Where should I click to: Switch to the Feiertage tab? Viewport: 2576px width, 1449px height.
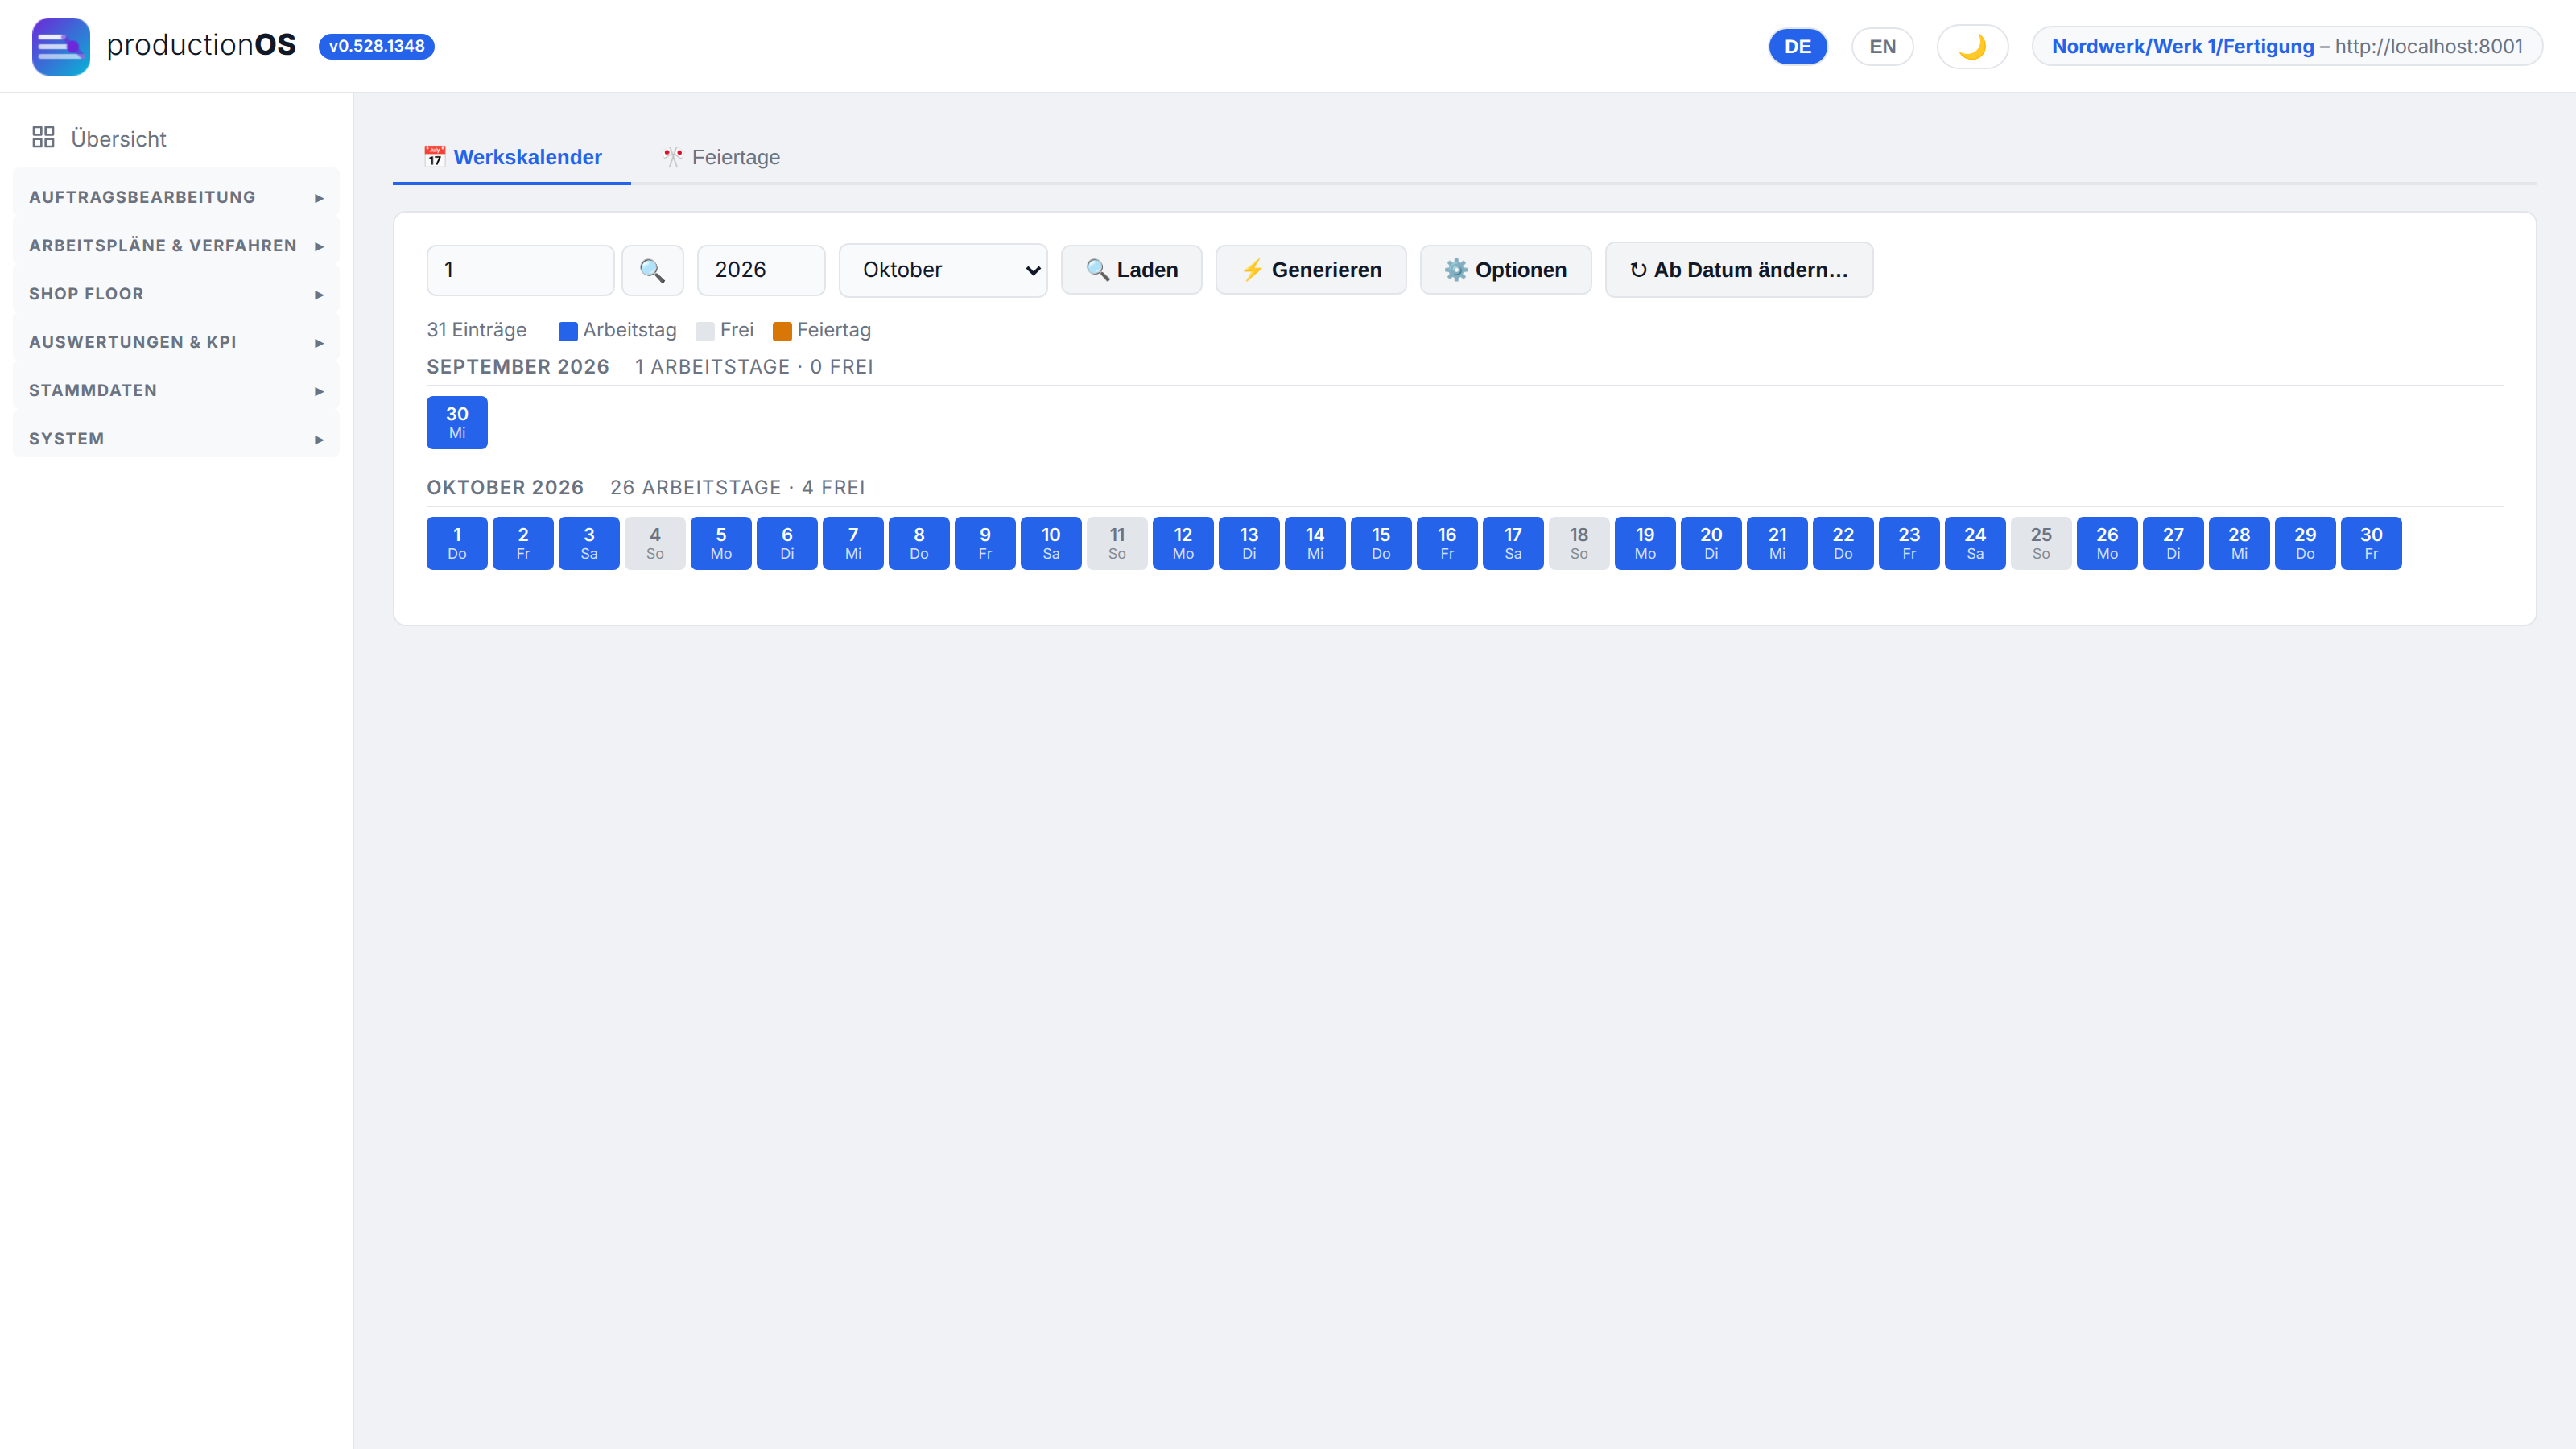pyautogui.click(x=720, y=157)
